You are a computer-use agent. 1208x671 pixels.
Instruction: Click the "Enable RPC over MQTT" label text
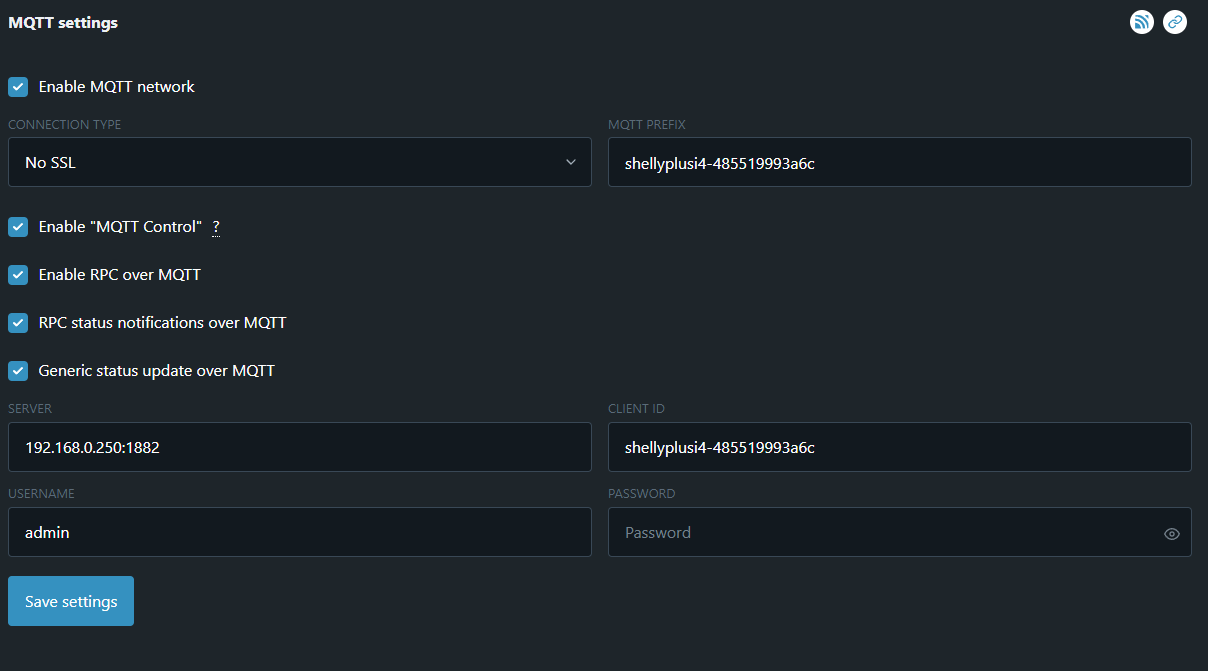tap(120, 275)
